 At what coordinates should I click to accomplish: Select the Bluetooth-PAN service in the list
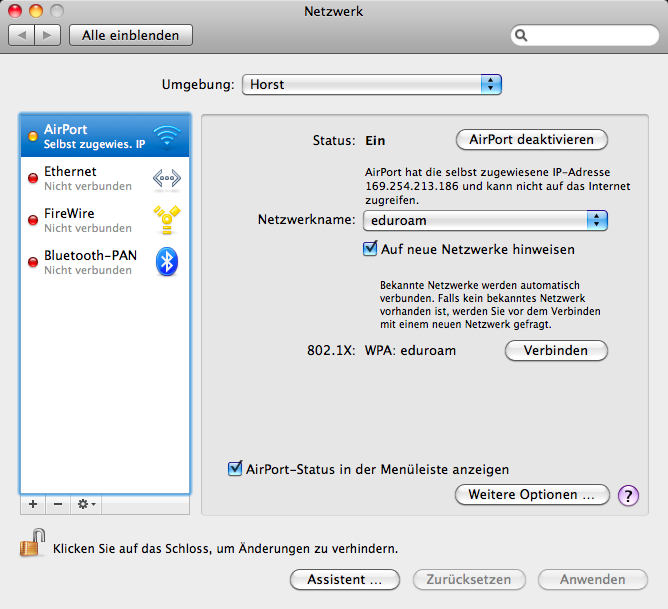pos(105,261)
